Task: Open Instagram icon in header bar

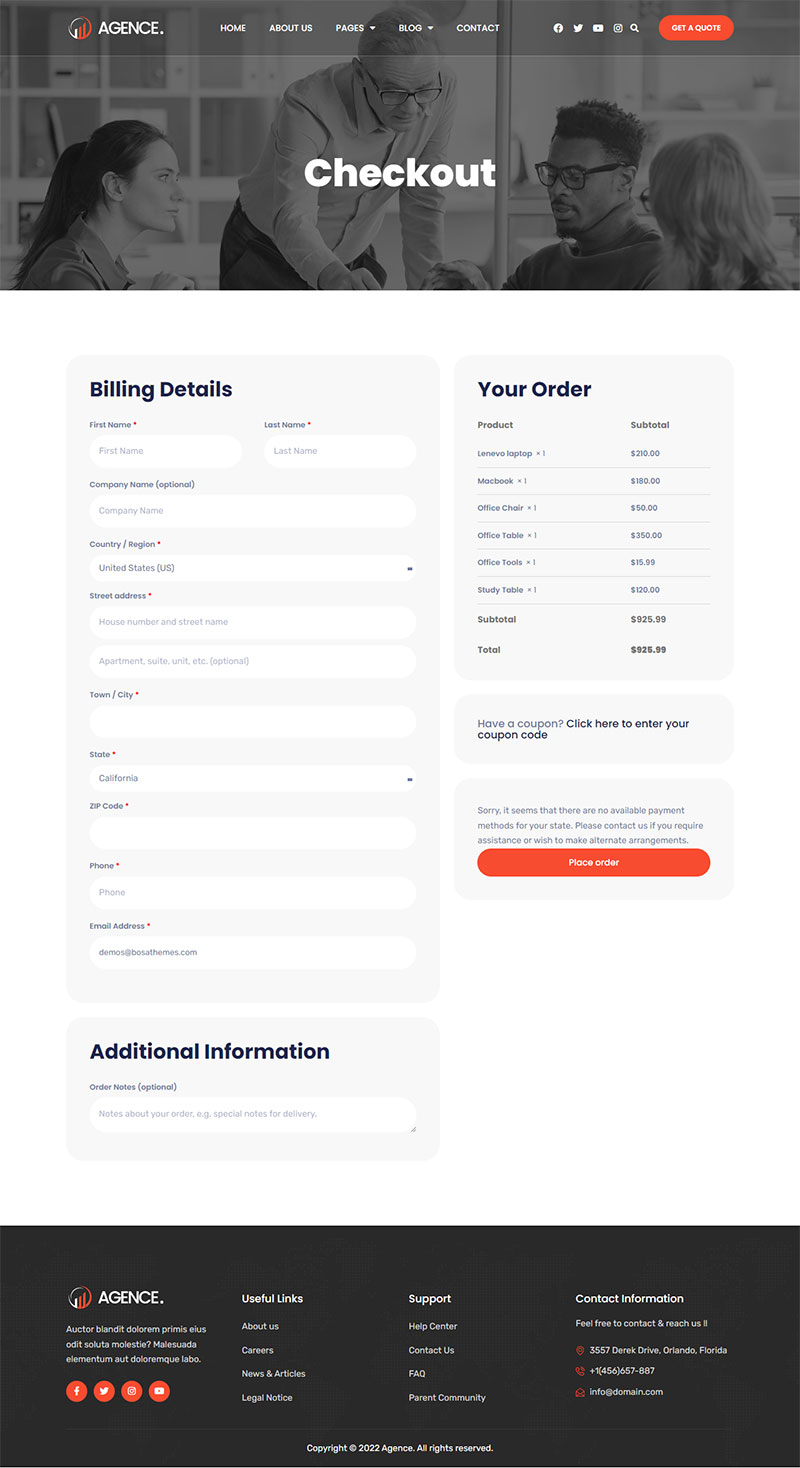Action: (618, 28)
